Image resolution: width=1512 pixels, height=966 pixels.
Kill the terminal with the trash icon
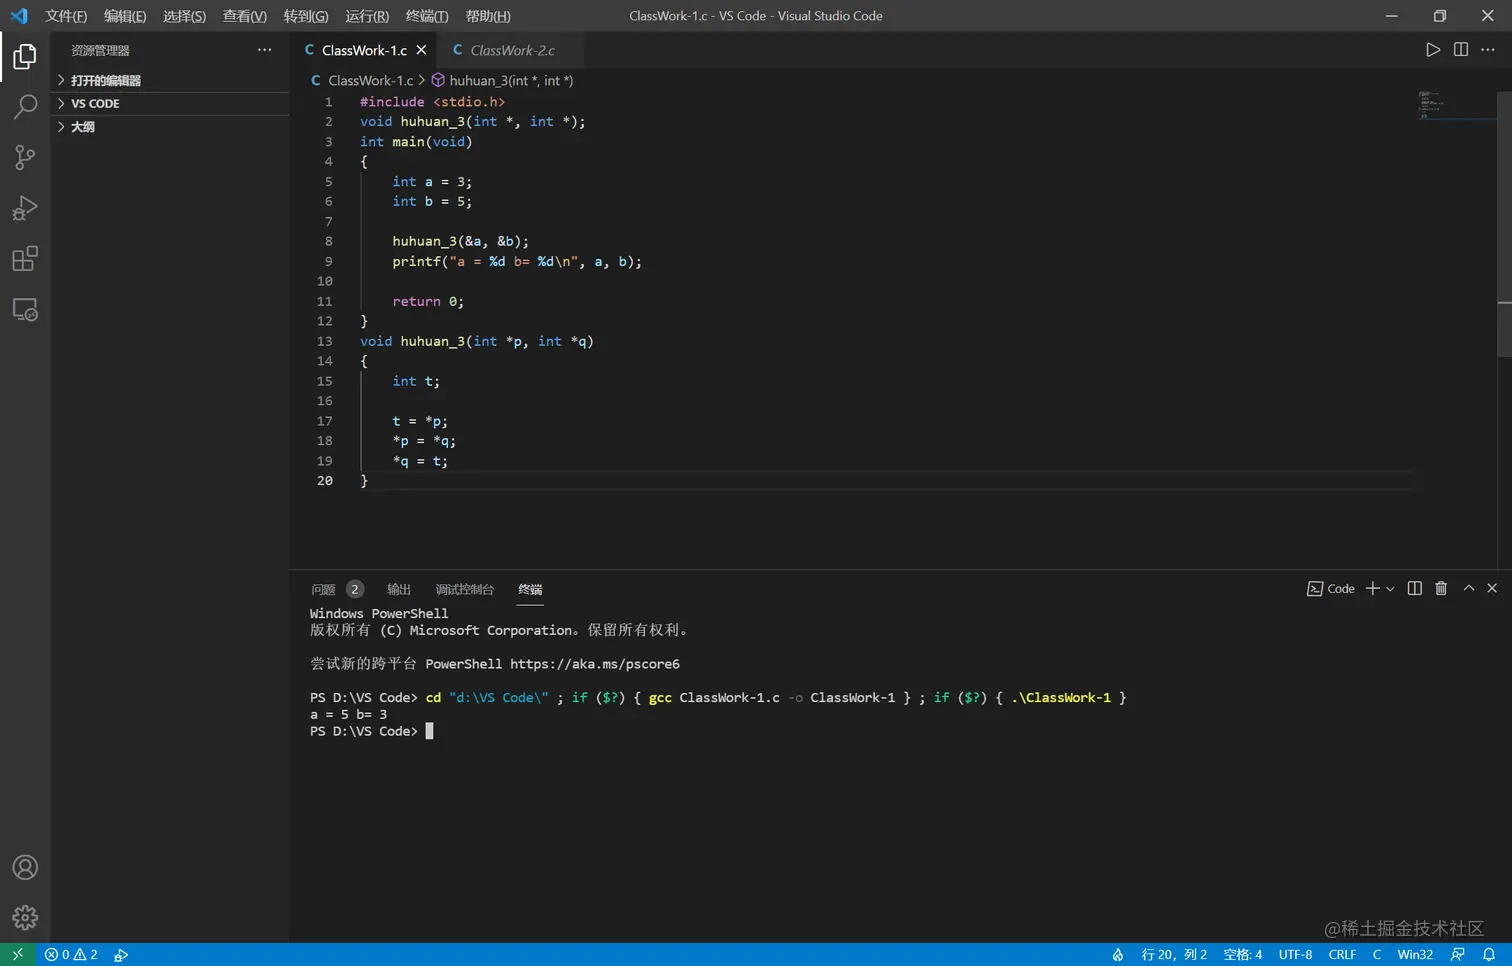(x=1441, y=589)
